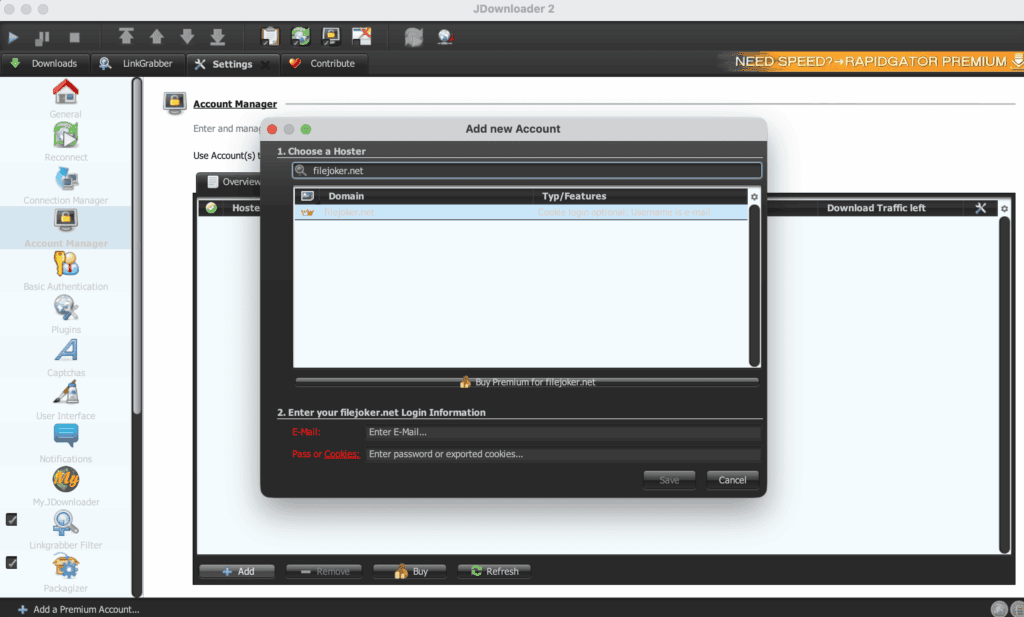The image size is (1024, 617).
Task: Click the settings sidebar scrollbar
Action: click(136, 246)
